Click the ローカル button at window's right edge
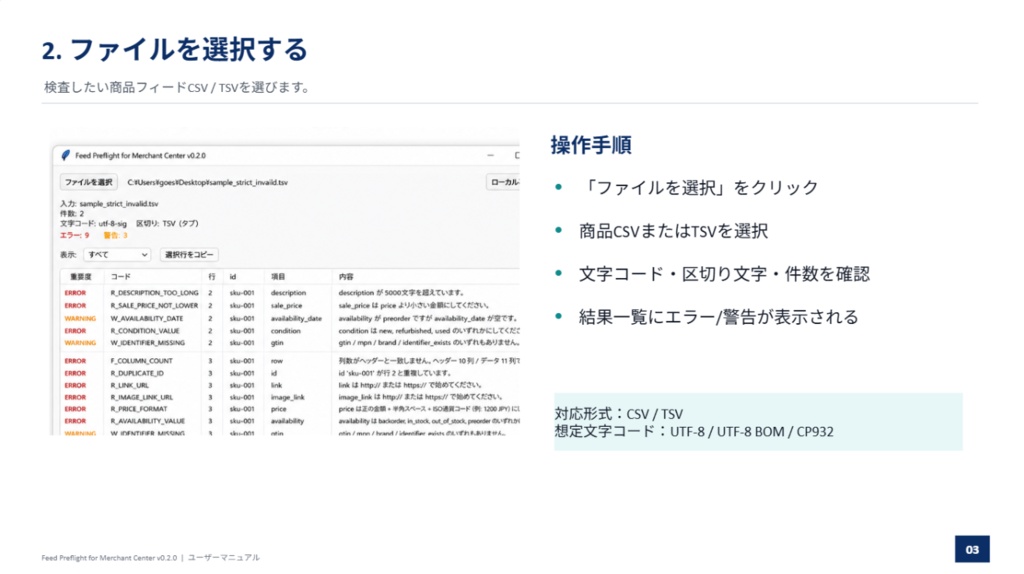The height and width of the screenshot is (574, 1024). (x=504, y=182)
